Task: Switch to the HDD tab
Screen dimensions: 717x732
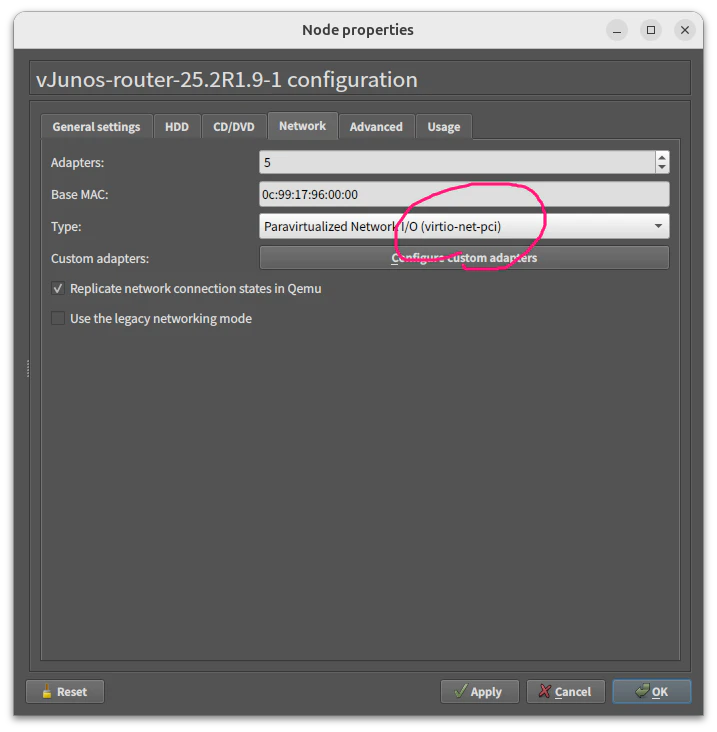Action: 177,127
